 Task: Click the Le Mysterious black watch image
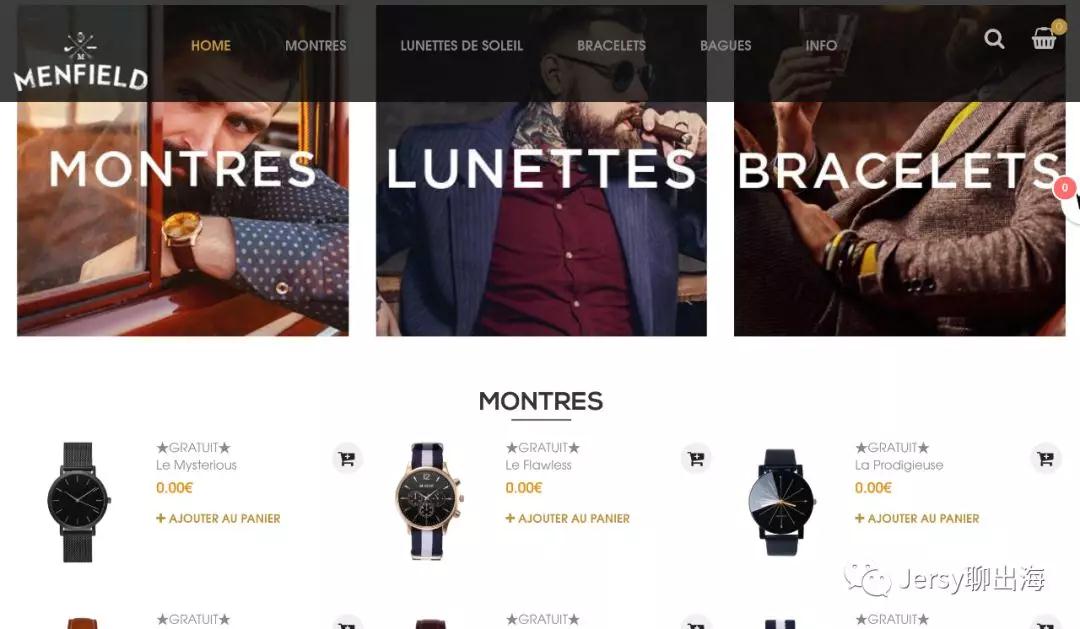79,502
